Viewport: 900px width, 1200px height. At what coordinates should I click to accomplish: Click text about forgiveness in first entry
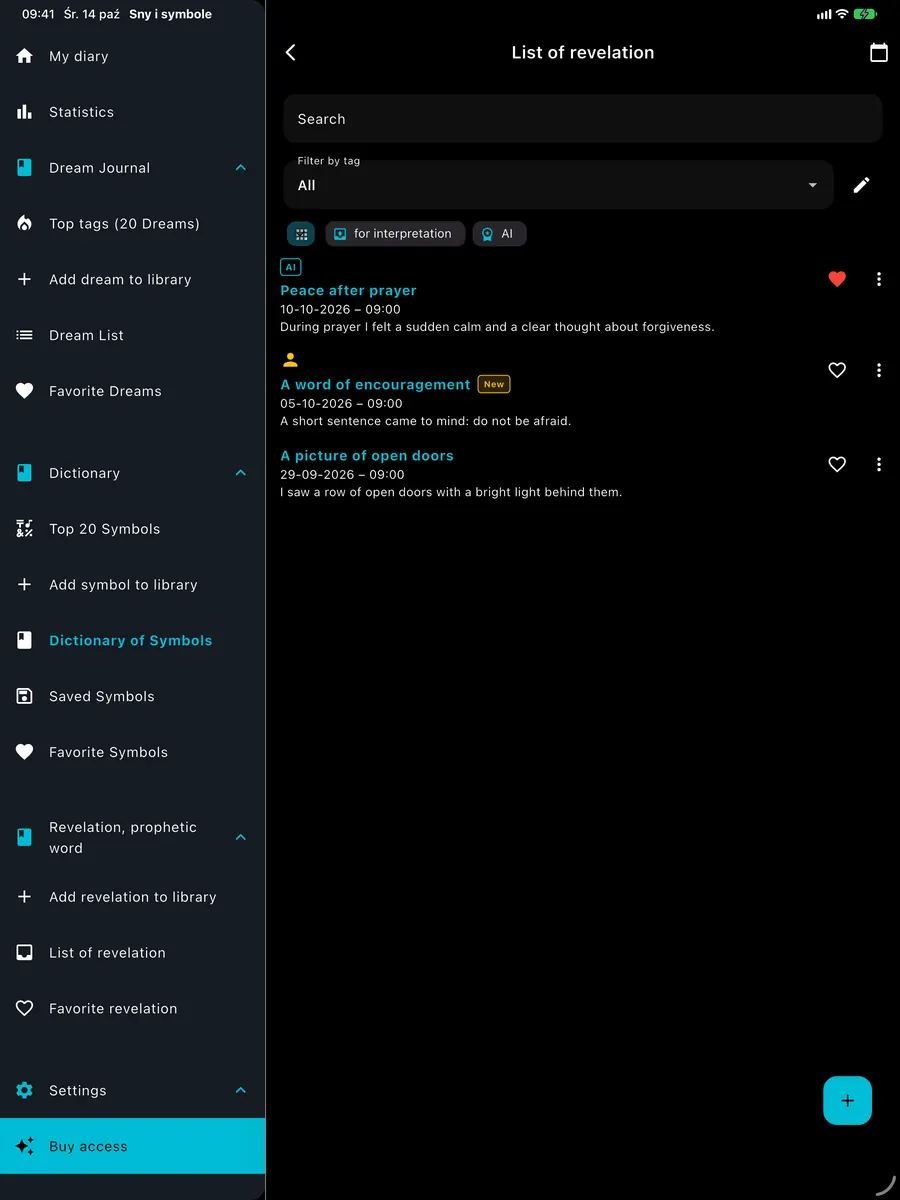(x=497, y=327)
